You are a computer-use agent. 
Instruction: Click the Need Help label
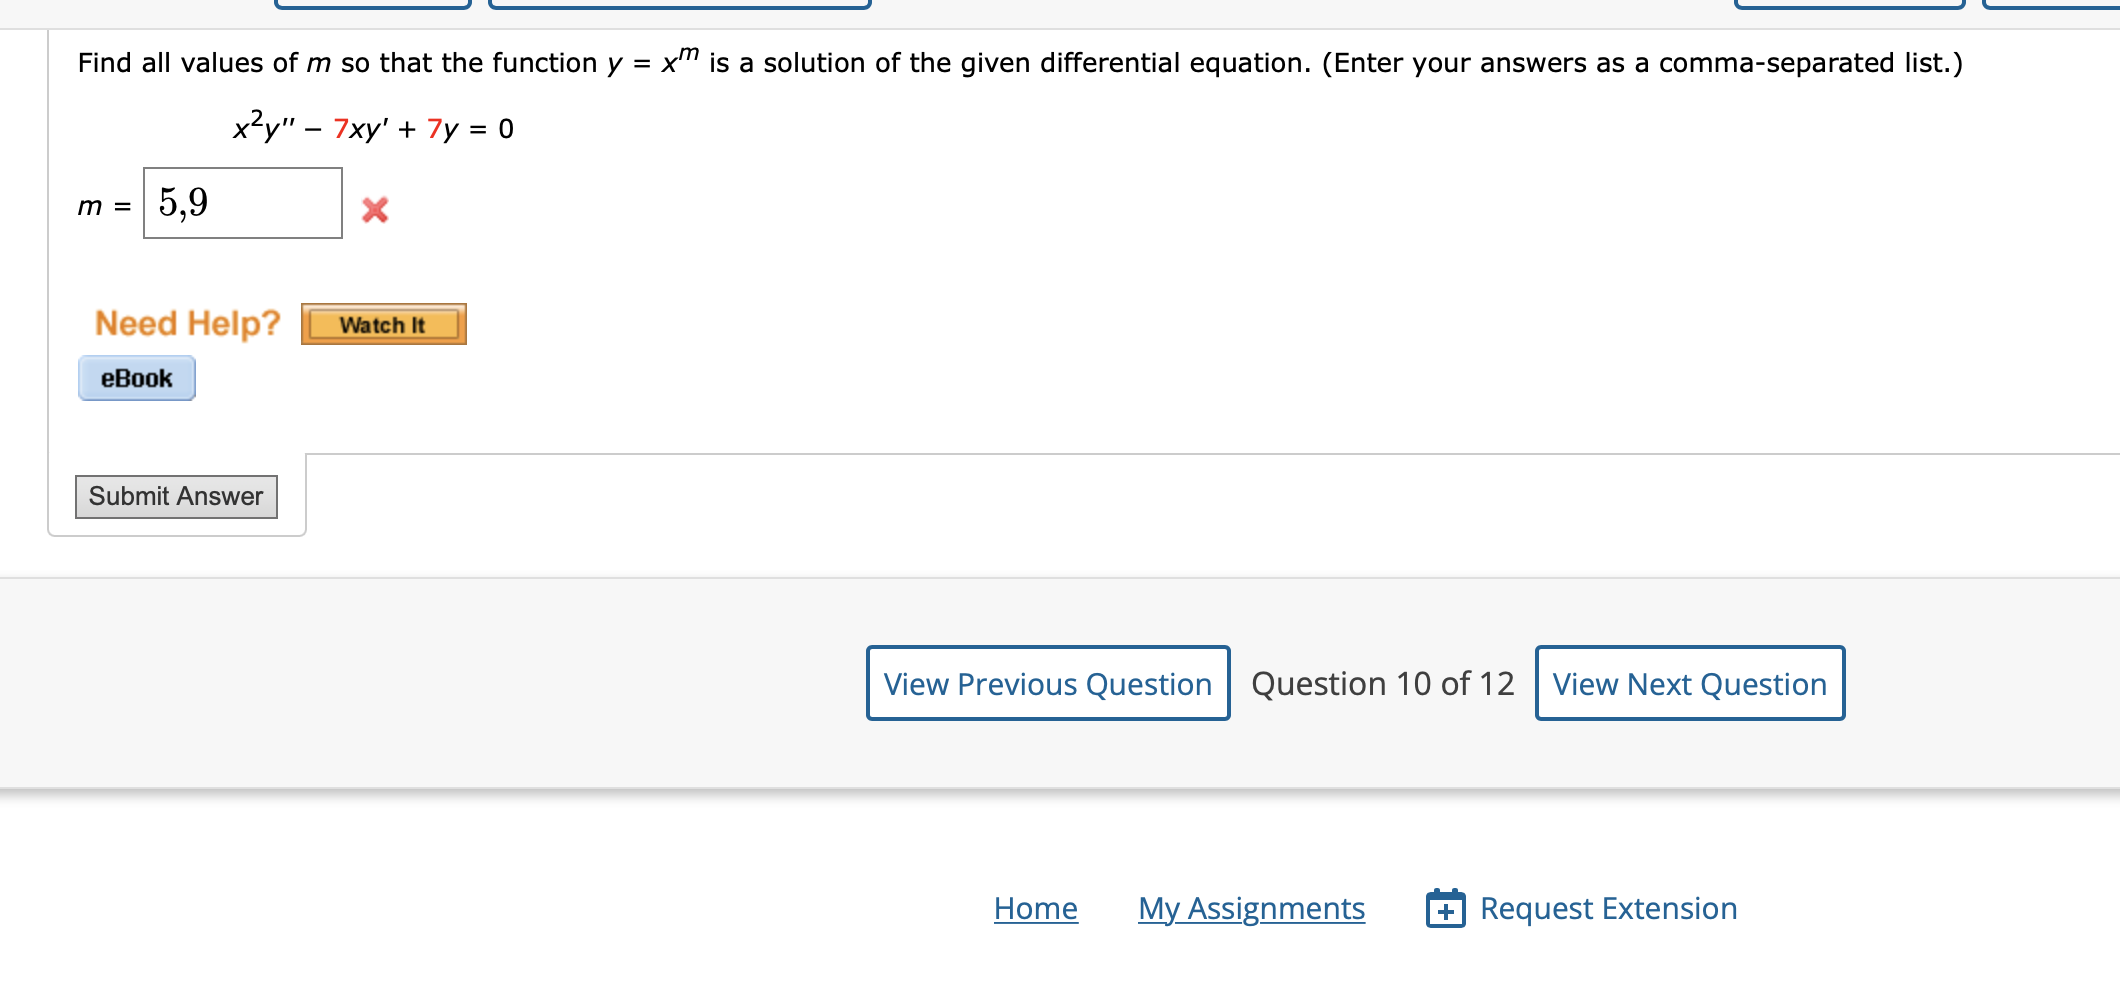point(186,321)
